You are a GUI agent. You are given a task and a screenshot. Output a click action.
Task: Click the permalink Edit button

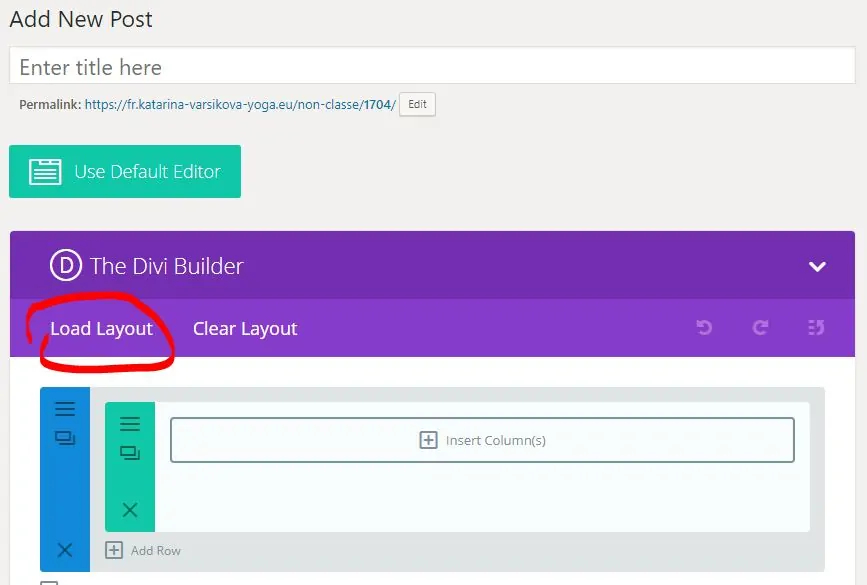417,105
